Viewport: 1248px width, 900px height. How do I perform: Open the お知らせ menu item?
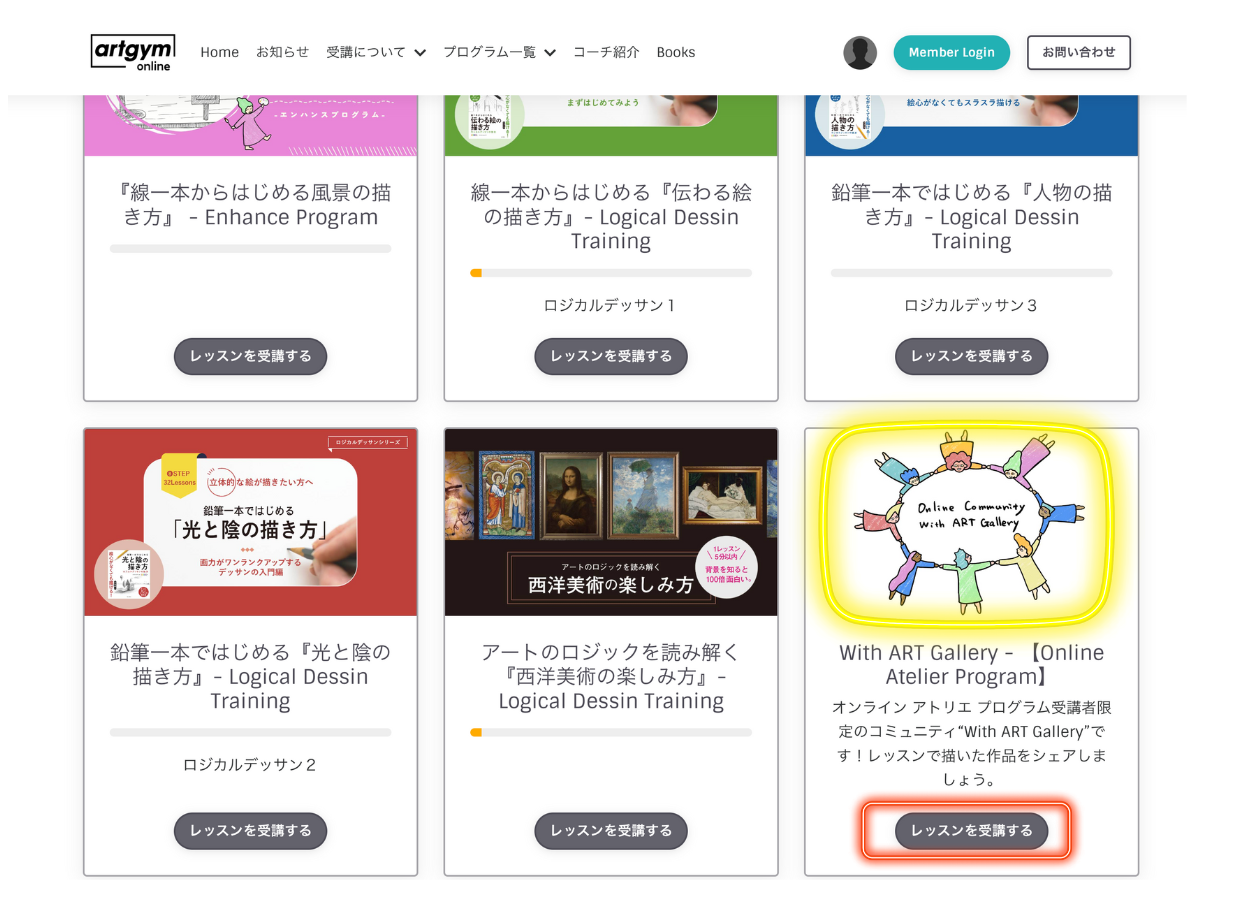[x=282, y=53]
